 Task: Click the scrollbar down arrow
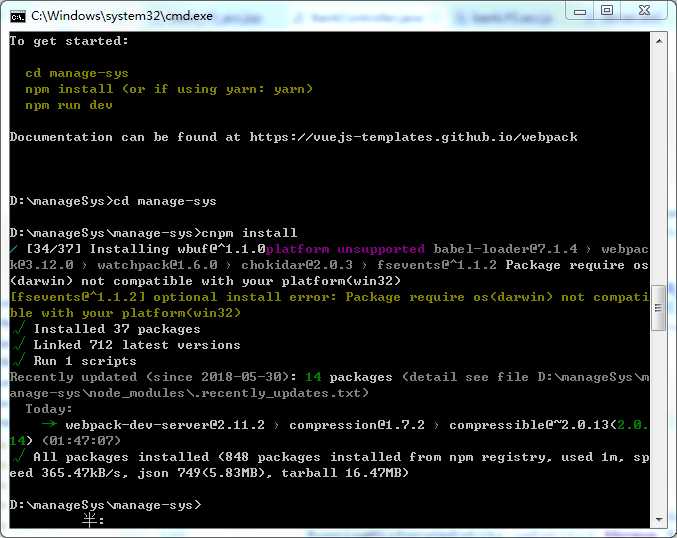pos(659,519)
